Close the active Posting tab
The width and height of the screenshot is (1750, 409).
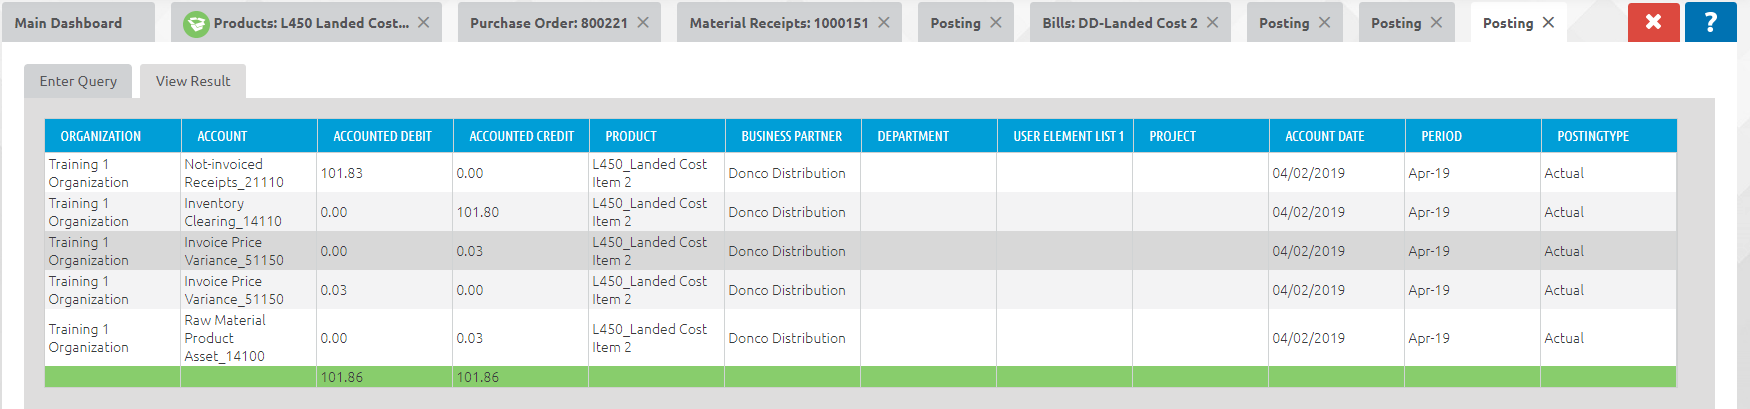(x=1548, y=22)
